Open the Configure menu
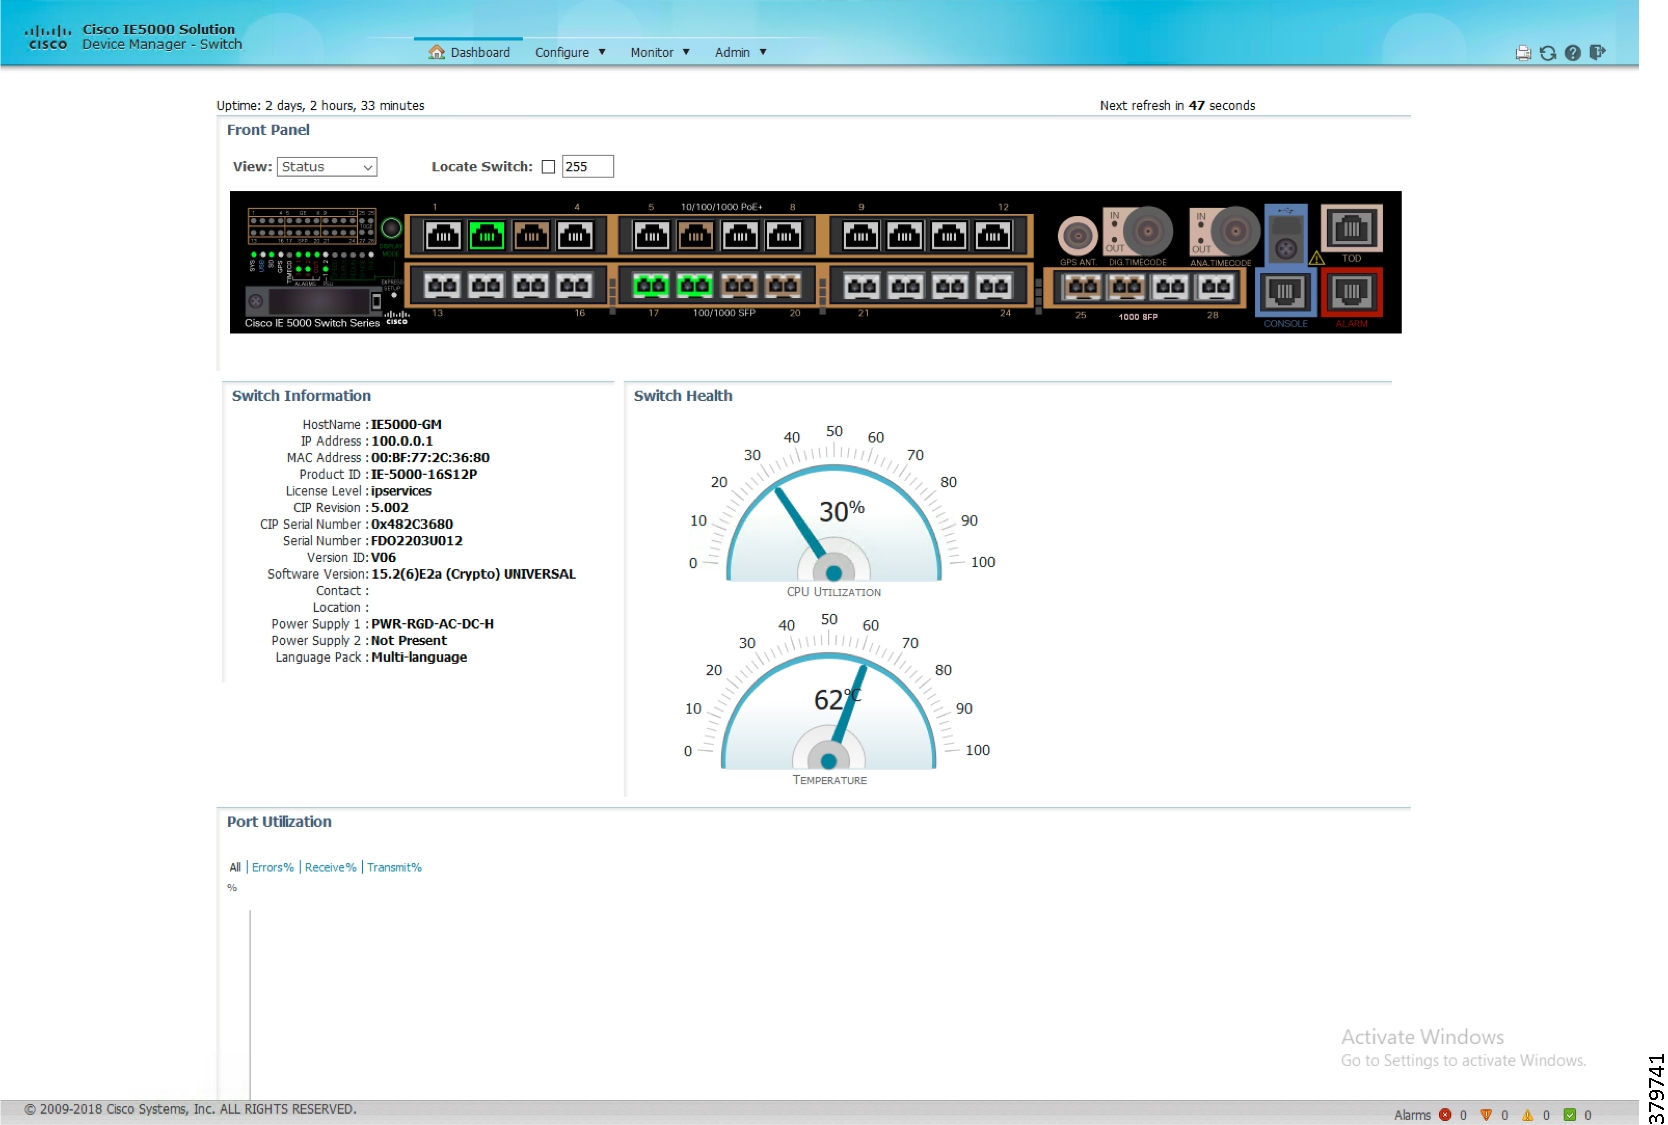 click(x=570, y=52)
